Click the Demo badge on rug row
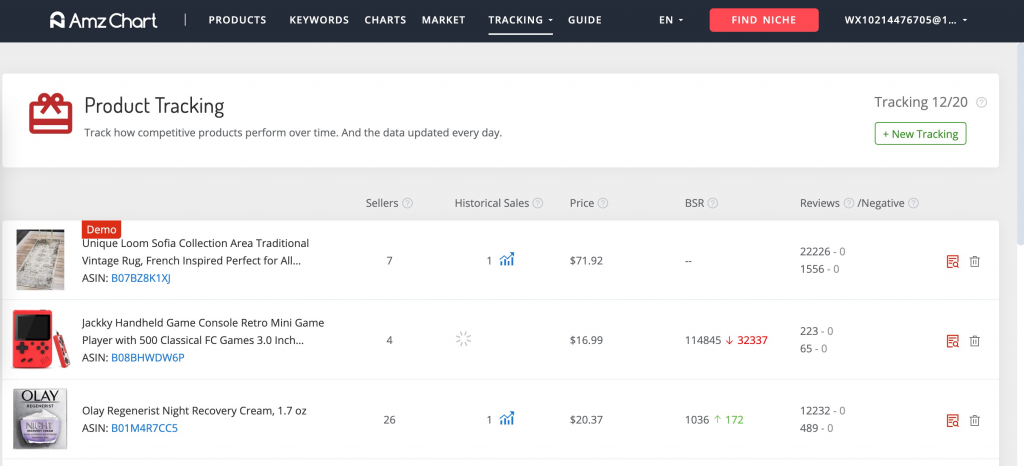Screen dimensions: 1024x466 click(101, 230)
